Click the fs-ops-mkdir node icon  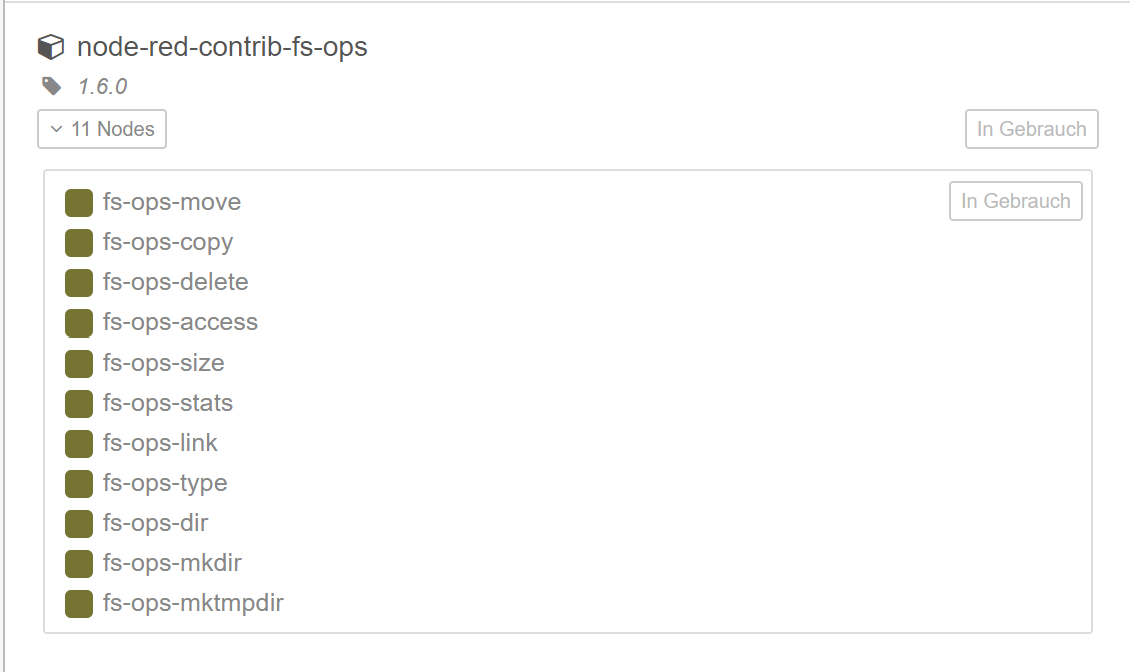coord(79,563)
